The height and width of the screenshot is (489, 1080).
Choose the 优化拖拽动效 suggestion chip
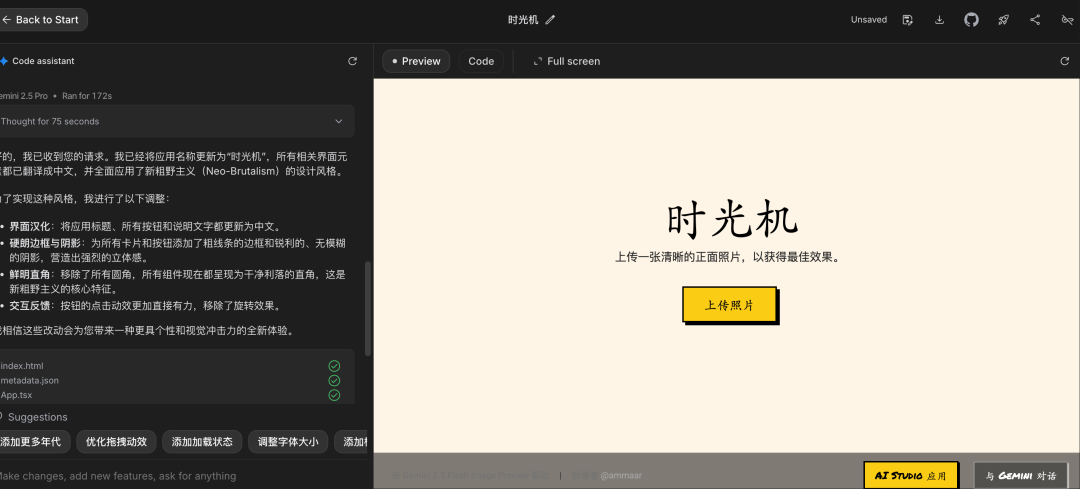[116, 441]
